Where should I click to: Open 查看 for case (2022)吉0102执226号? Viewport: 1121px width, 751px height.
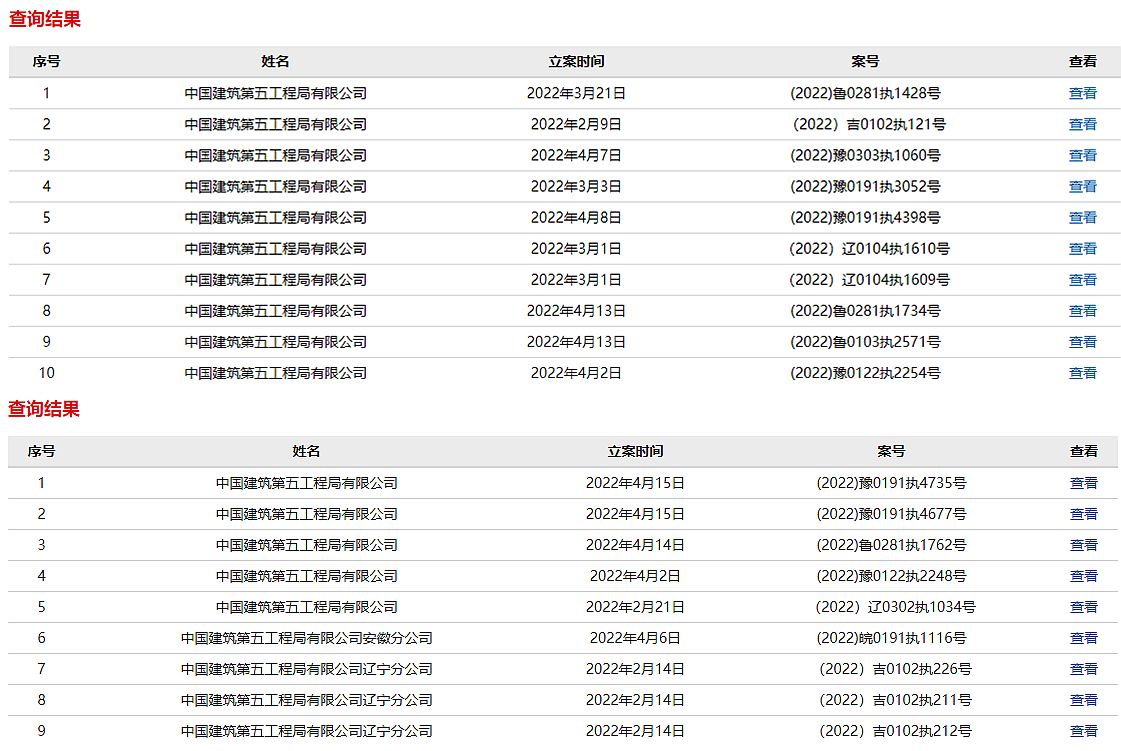pos(1083,669)
